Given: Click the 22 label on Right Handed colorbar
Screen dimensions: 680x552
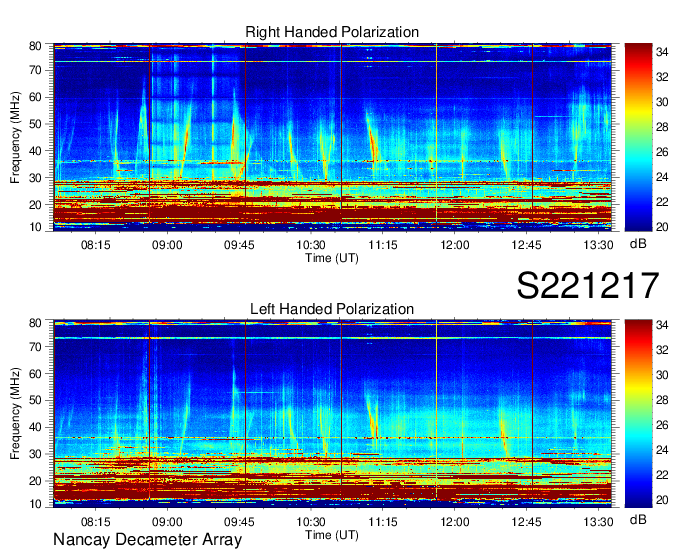Looking at the screenshot, I should [x=662, y=202].
